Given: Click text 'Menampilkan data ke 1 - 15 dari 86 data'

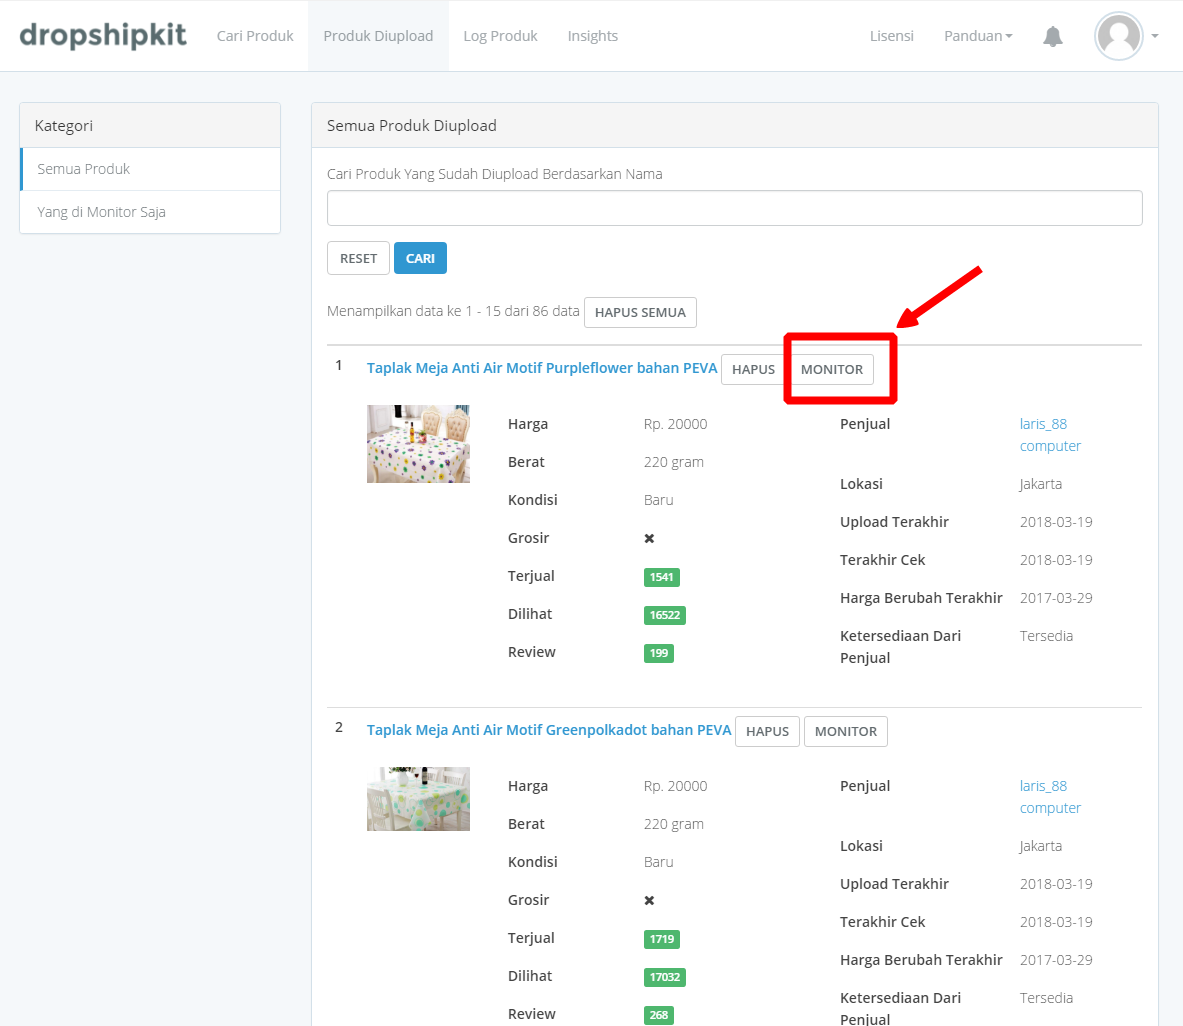Looking at the screenshot, I should [453, 311].
